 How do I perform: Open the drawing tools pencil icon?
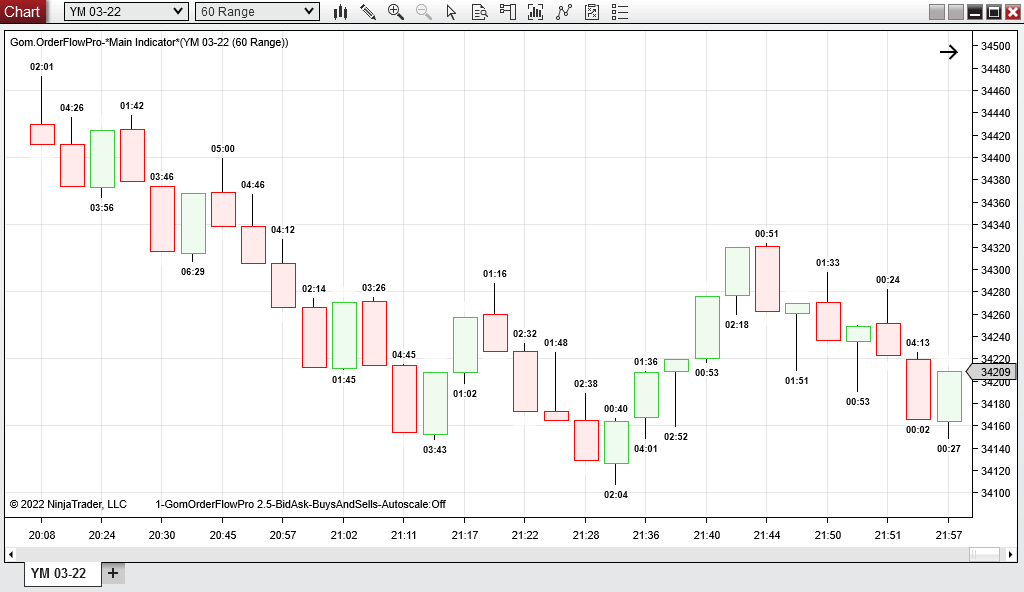tap(368, 12)
